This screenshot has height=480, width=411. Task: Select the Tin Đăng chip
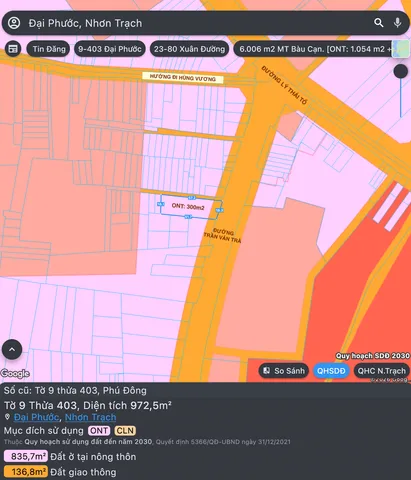pos(49,49)
